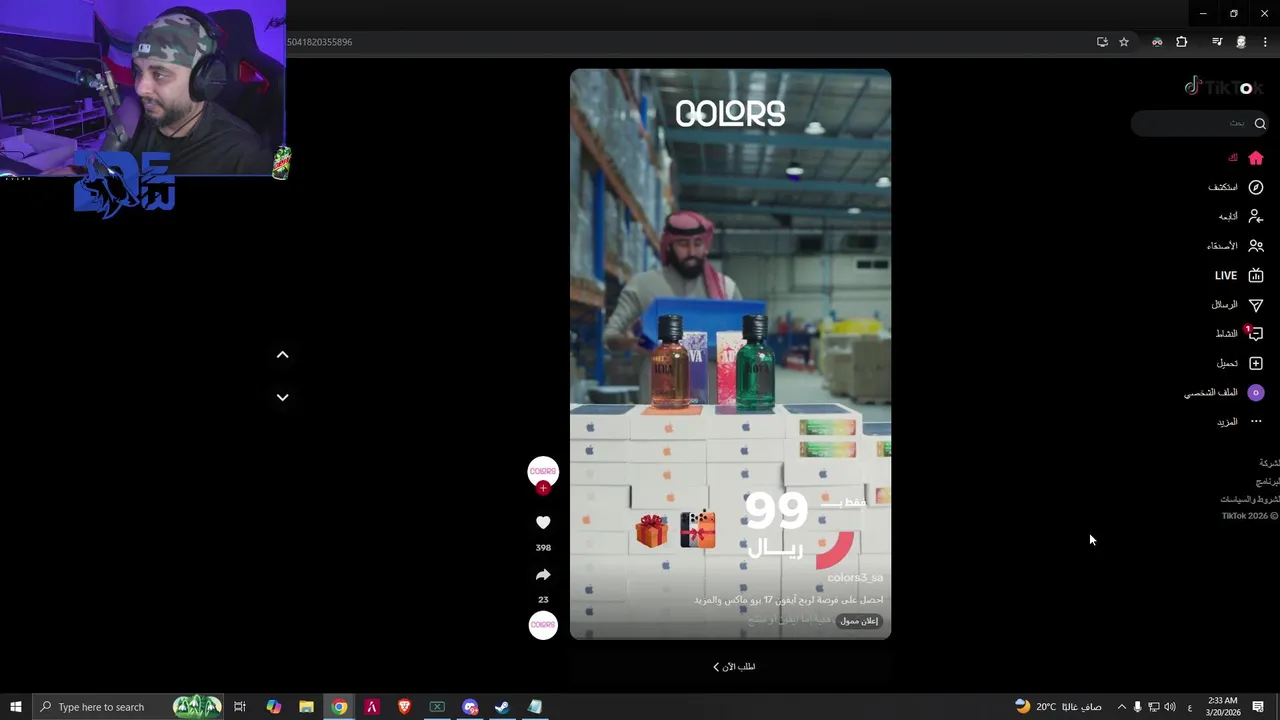Open the Explore compass icon
This screenshot has width=1280, height=720.
pyautogui.click(x=1256, y=187)
